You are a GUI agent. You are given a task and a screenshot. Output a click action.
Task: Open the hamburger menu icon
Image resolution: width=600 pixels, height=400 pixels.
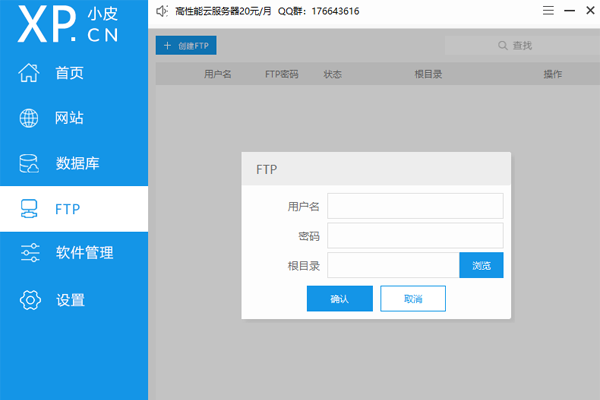click(547, 11)
